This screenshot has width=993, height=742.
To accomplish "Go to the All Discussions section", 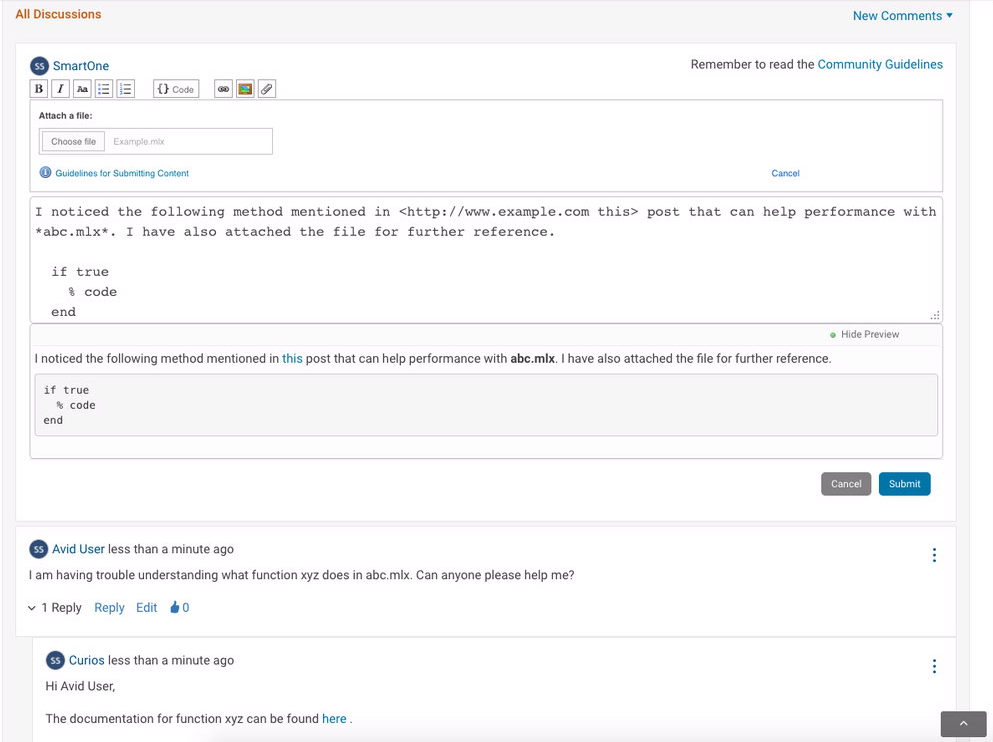I will tap(58, 14).
